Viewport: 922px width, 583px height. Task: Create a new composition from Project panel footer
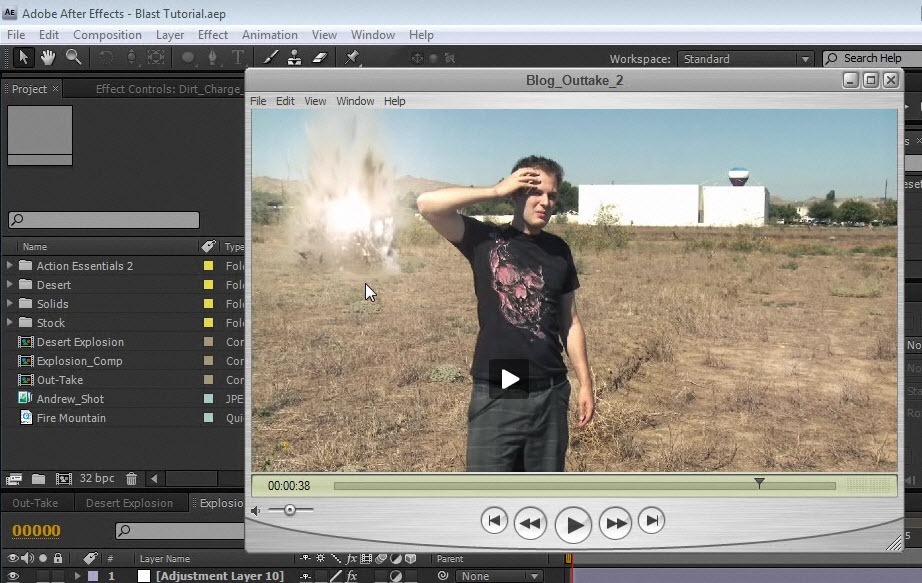tap(64, 479)
